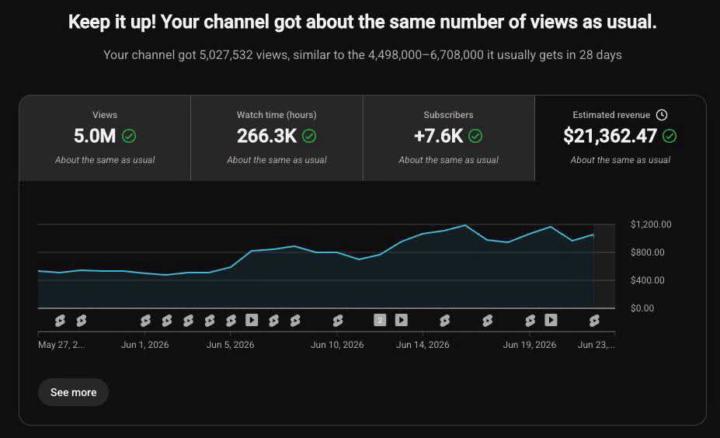
Task: Open the Shorts marker above Jun 10, 2026
Action: click(x=338, y=320)
